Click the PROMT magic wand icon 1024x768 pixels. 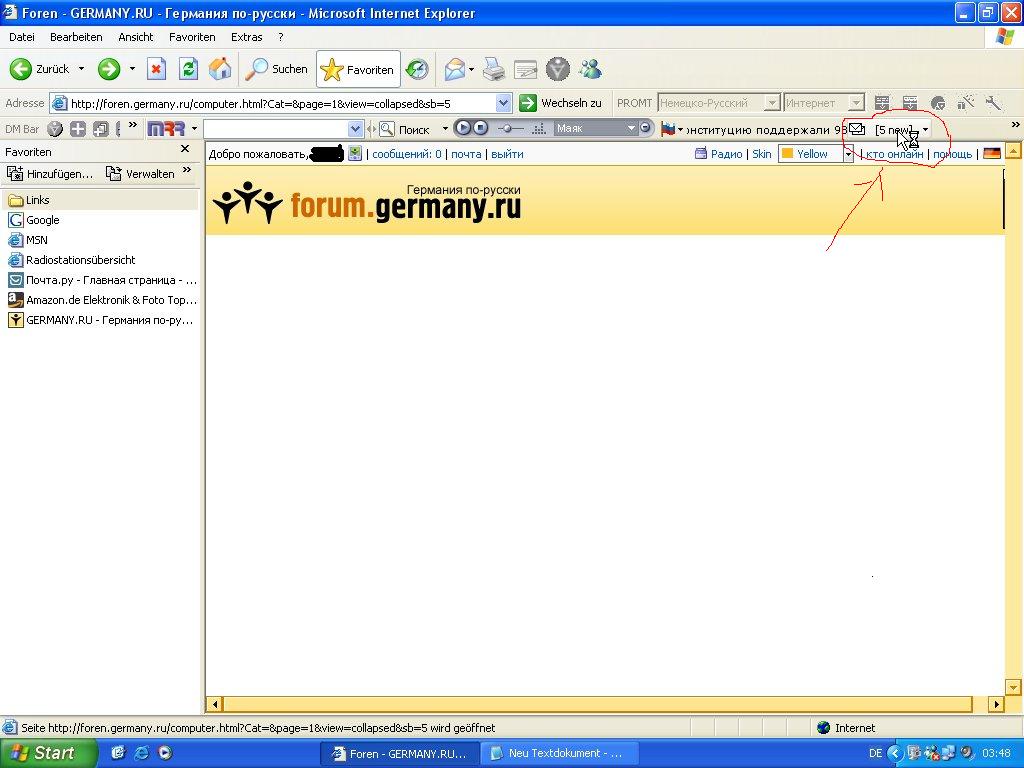[x=965, y=103]
